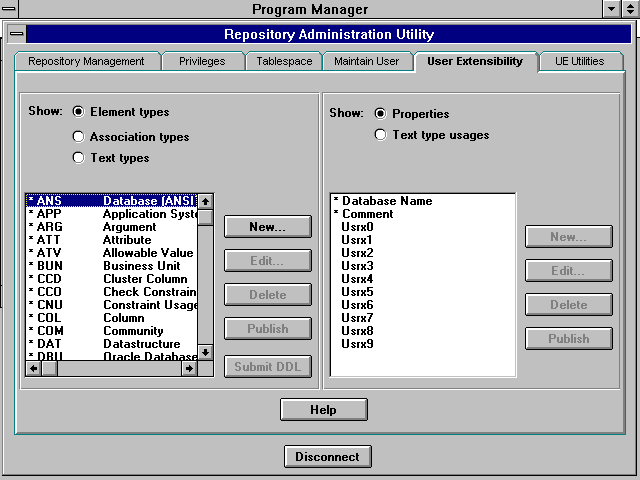The image size is (640, 480).
Task: Open Repository Administration Utility control menu box
Action: pyautogui.click(x=18, y=34)
